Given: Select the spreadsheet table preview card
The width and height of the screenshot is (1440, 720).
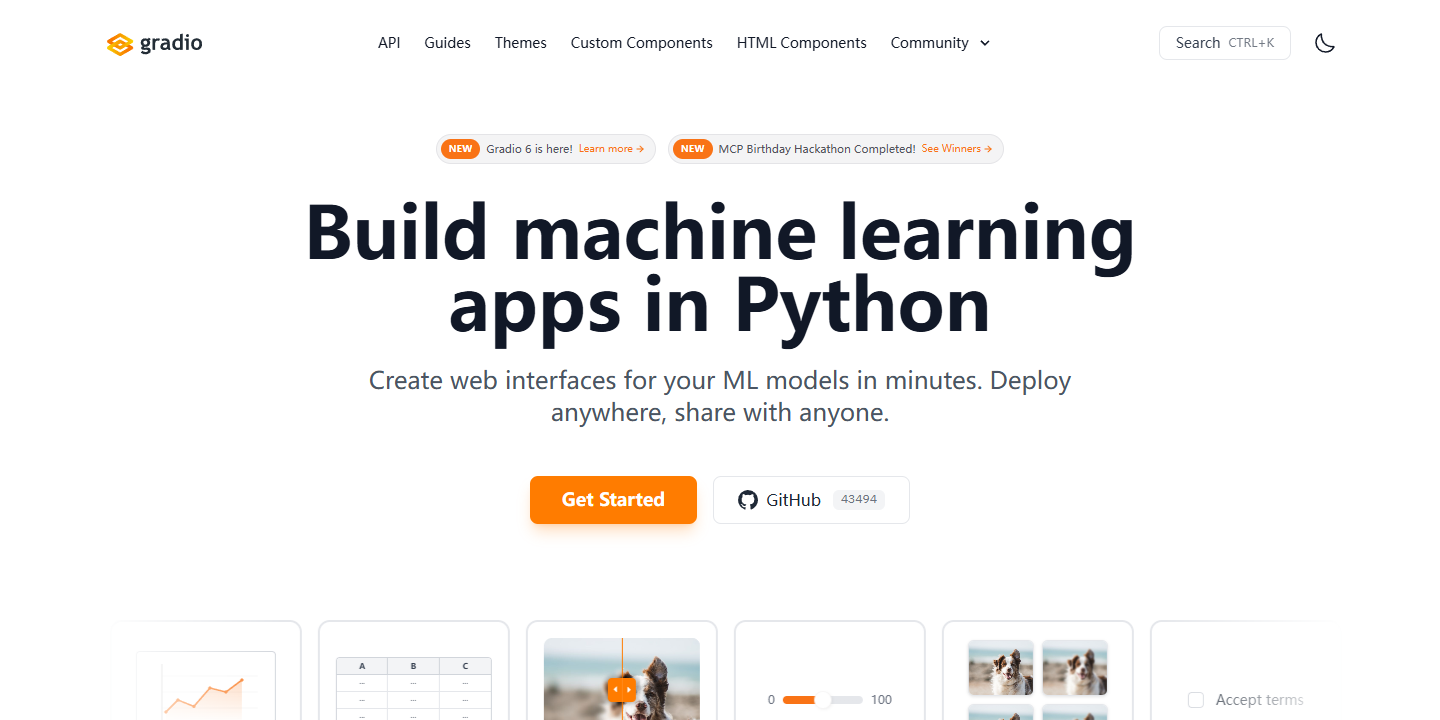Looking at the screenshot, I should (x=414, y=671).
